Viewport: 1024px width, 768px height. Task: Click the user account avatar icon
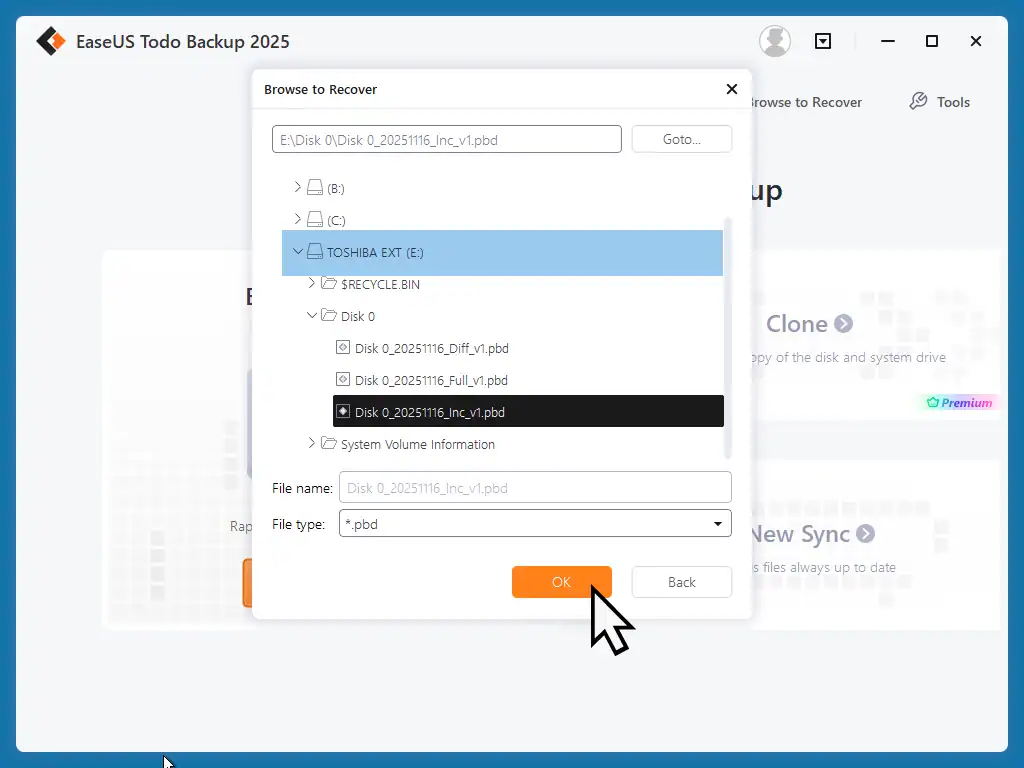(775, 41)
